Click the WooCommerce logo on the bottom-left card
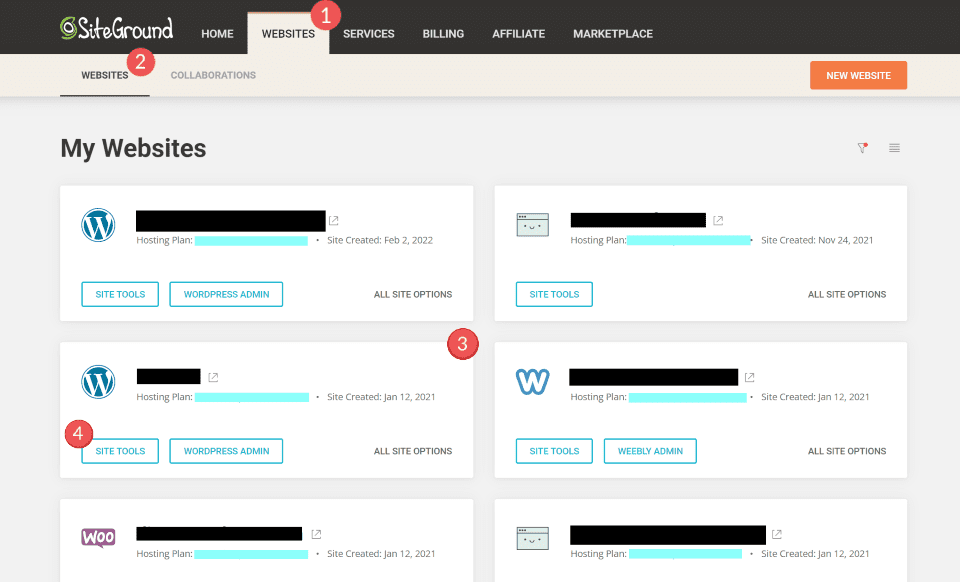 coord(98,537)
